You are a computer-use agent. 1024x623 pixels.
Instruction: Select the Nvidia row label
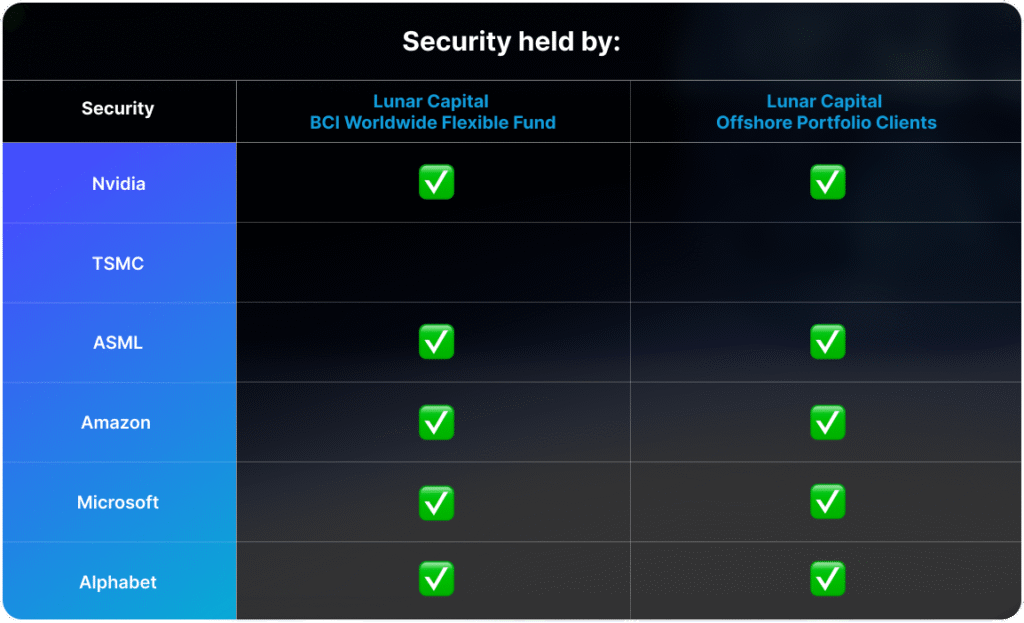(x=118, y=184)
